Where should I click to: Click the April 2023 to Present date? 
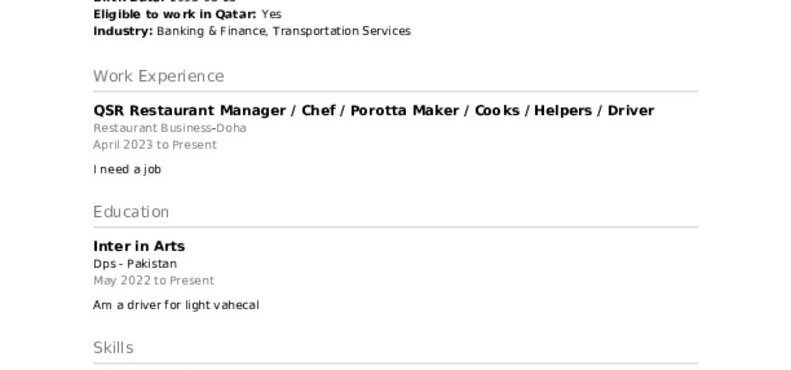click(155, 145)
